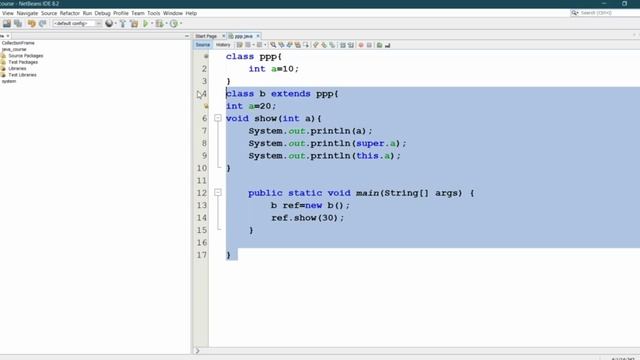Toggle Rectangular Selection mode
Viewport: 640px width, 360px height.
tap(306, 45)
